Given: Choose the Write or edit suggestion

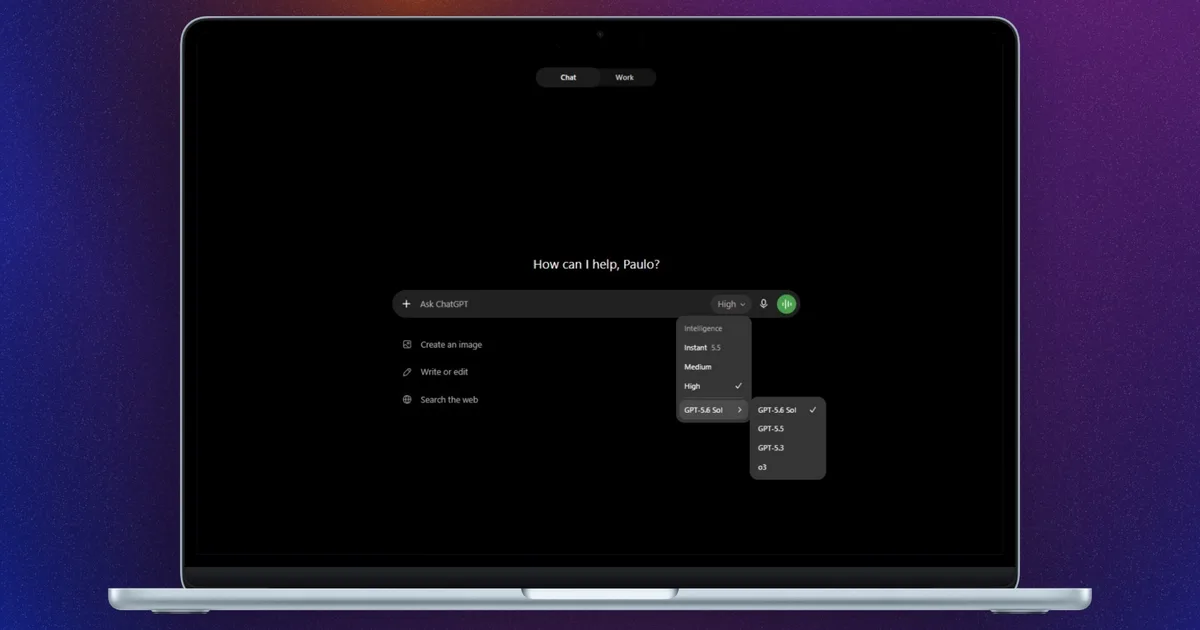Looking at the screenshot, I should click(x=435, y=372).
